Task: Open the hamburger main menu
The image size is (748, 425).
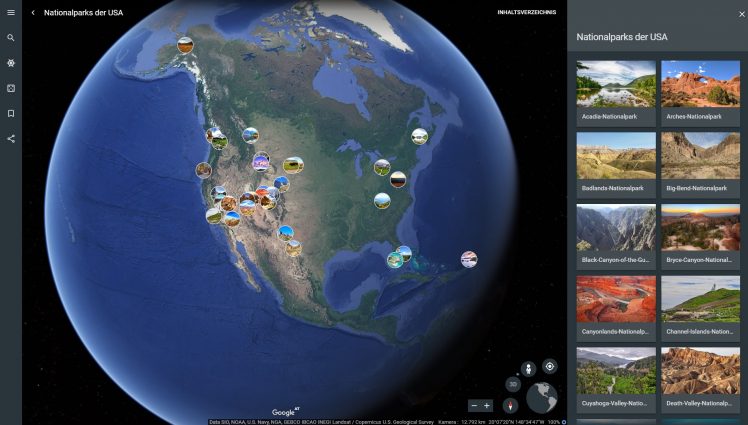Action: [x=11, y=13]
